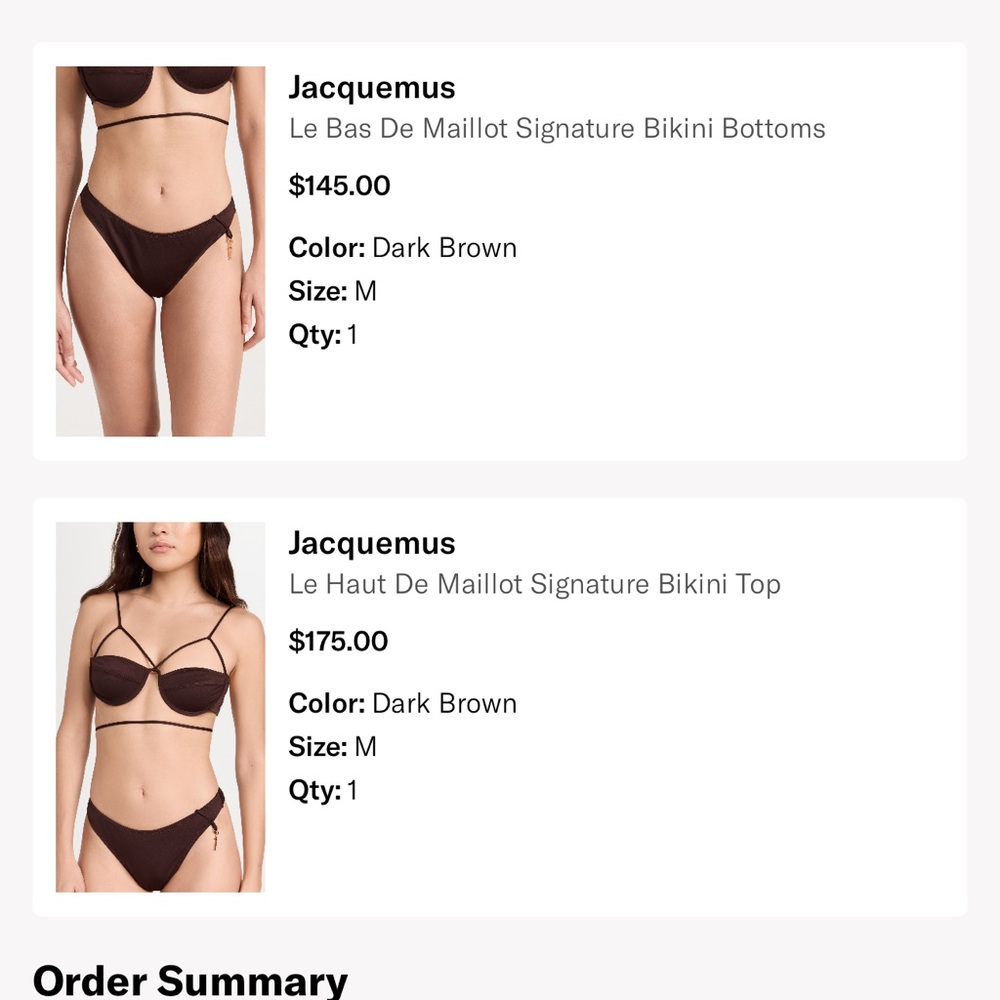Image resolution: width=1000 pixels, height=1000 pixels.
Task: Open the Le Haut De Maillot Signature Bikini Top link
Action: tap(534, 584)
